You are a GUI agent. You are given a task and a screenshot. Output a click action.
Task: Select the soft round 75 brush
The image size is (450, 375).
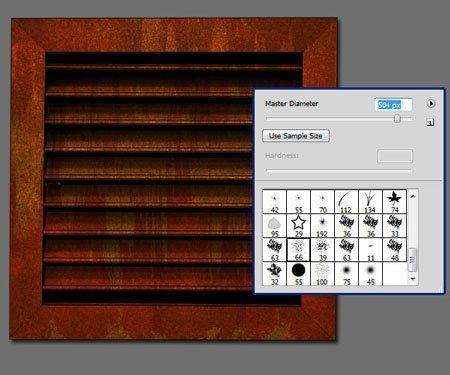tap(346, 274)
